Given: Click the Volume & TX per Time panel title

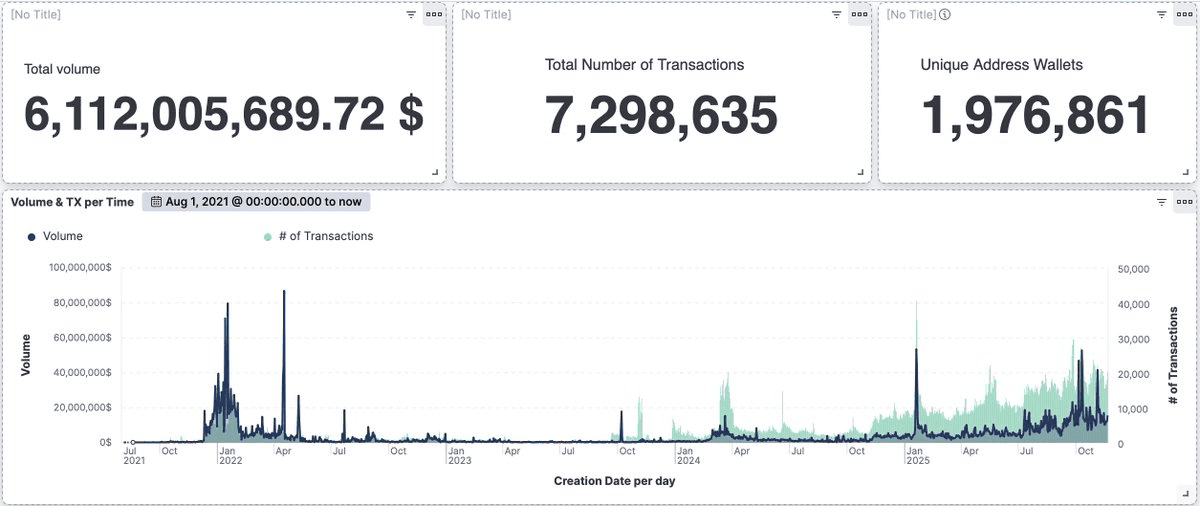Looking at the screenshot, I should (72, 202).
